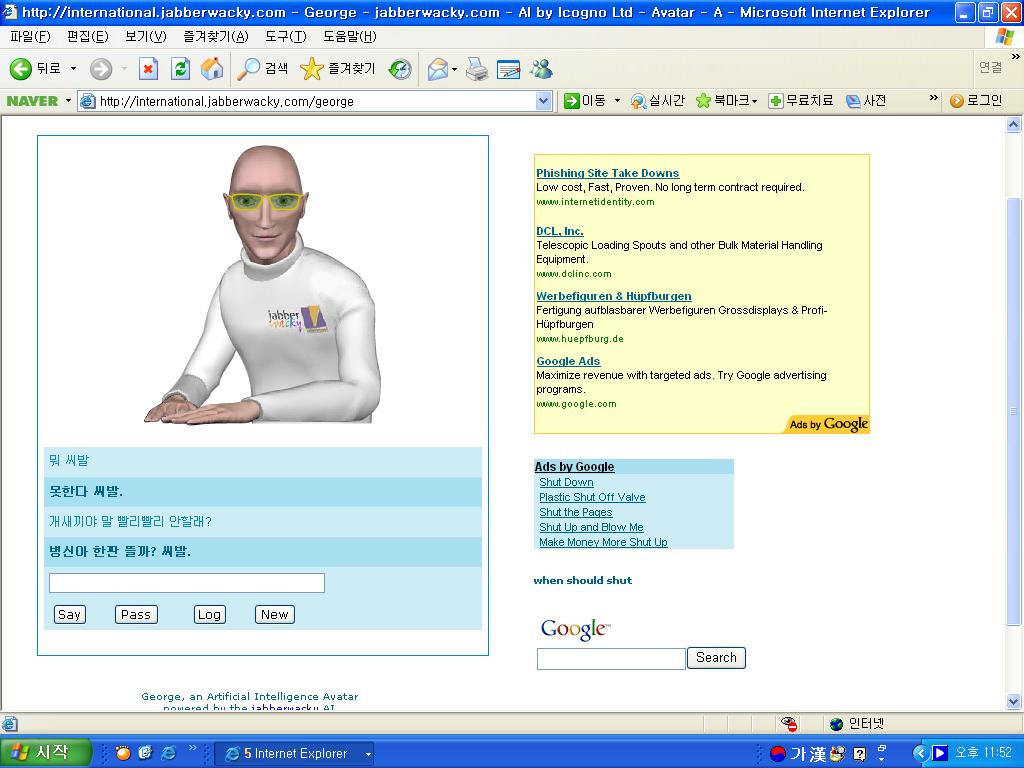Stop loading with the red X icon
The height and width of the screenshot is (768, 1024).
[148, 69]
